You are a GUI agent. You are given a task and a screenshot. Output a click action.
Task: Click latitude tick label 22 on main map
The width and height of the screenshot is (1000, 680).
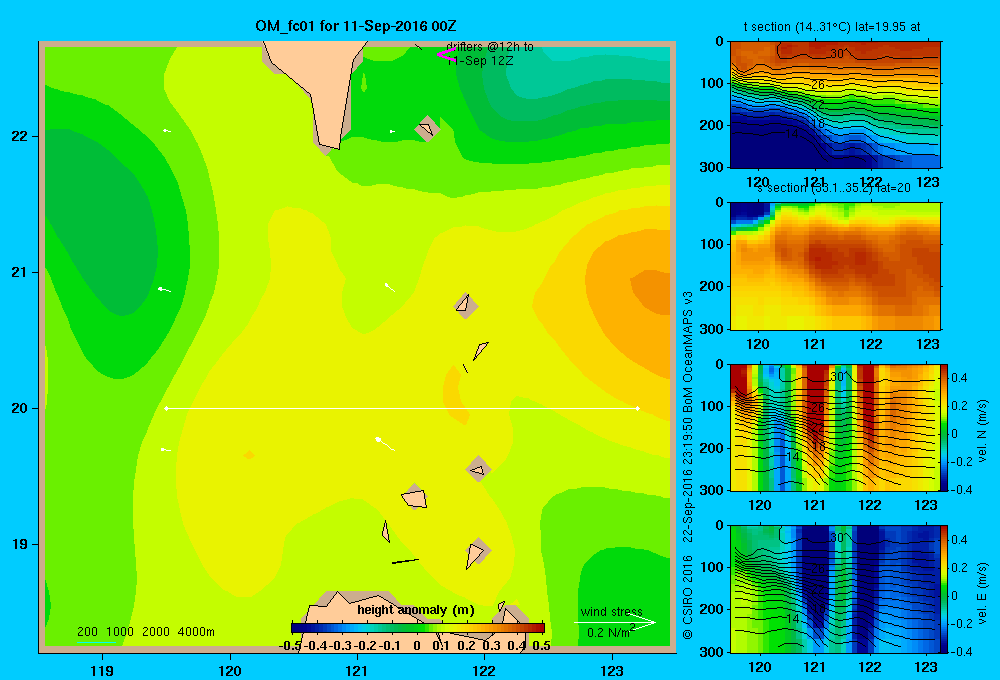20,136
